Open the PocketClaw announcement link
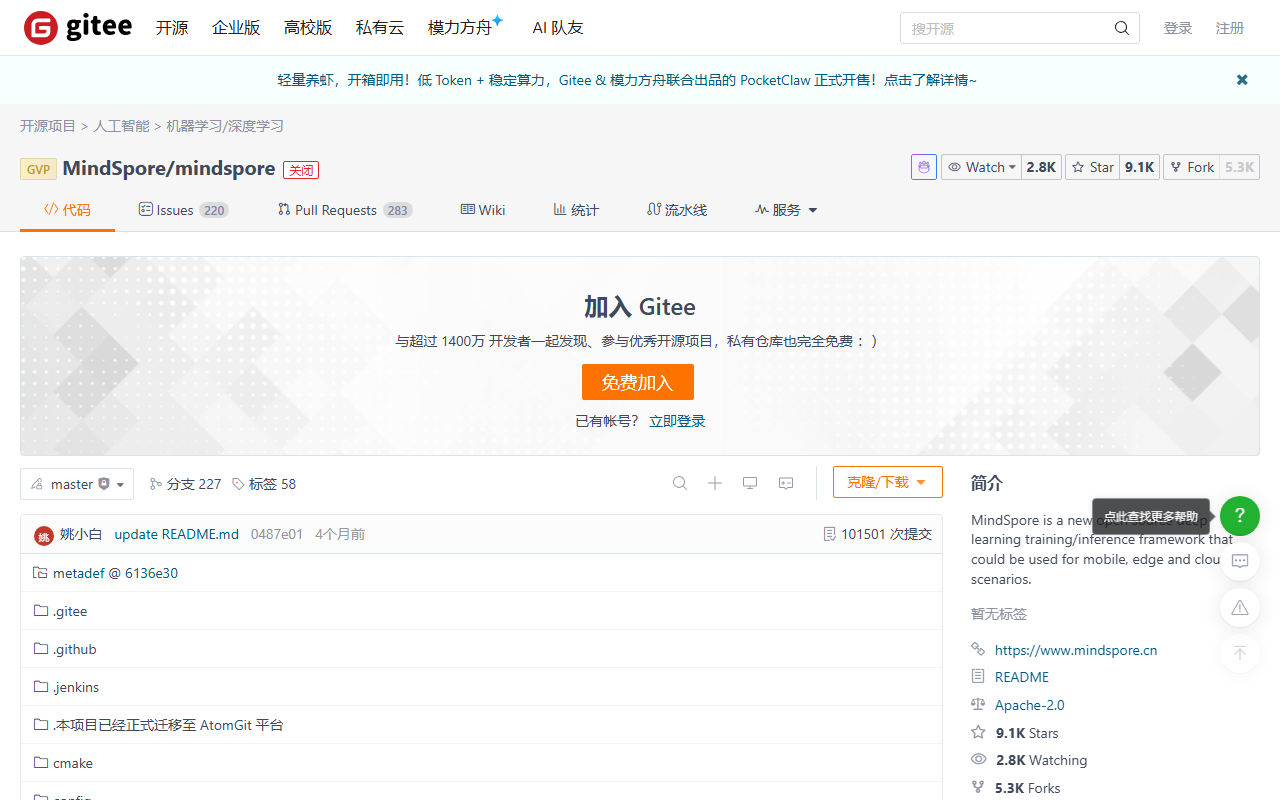The width and height of the screenshot is (1280, 800). click(x=627, y=80)
